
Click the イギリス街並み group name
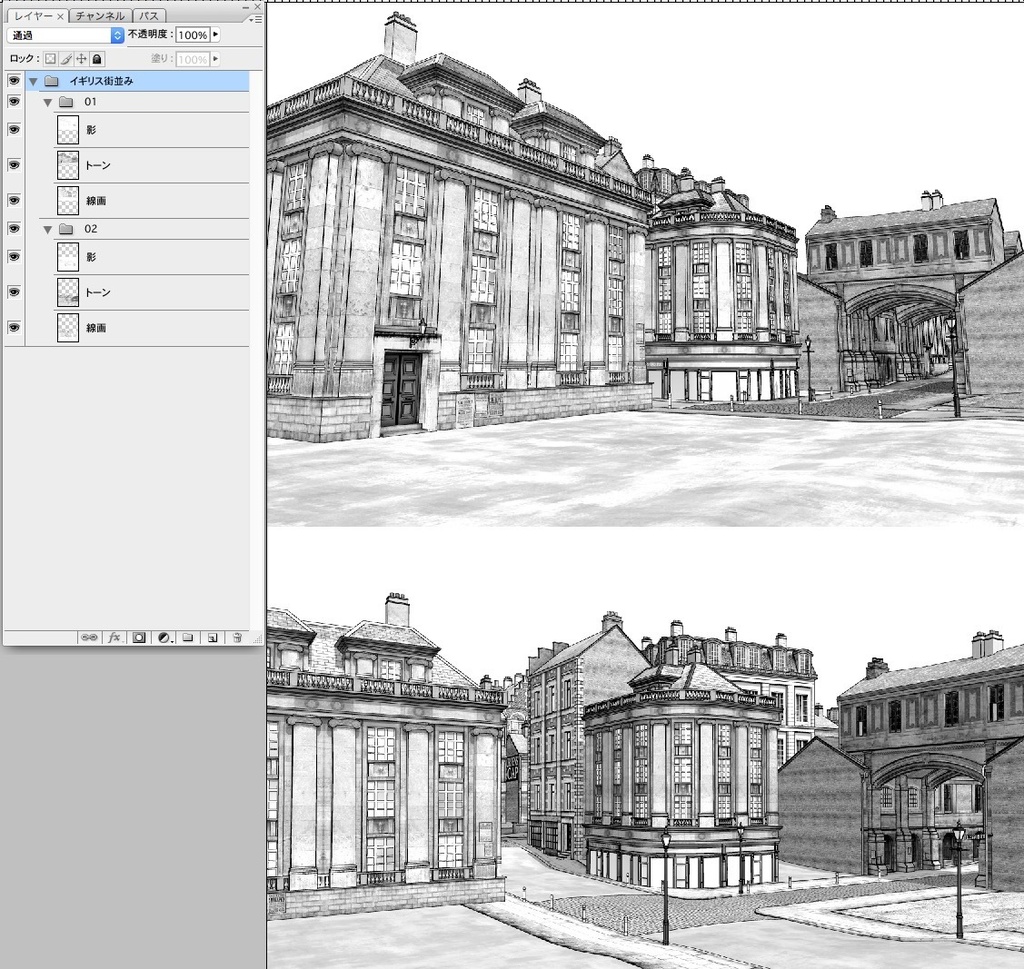(x=101, y=81)
